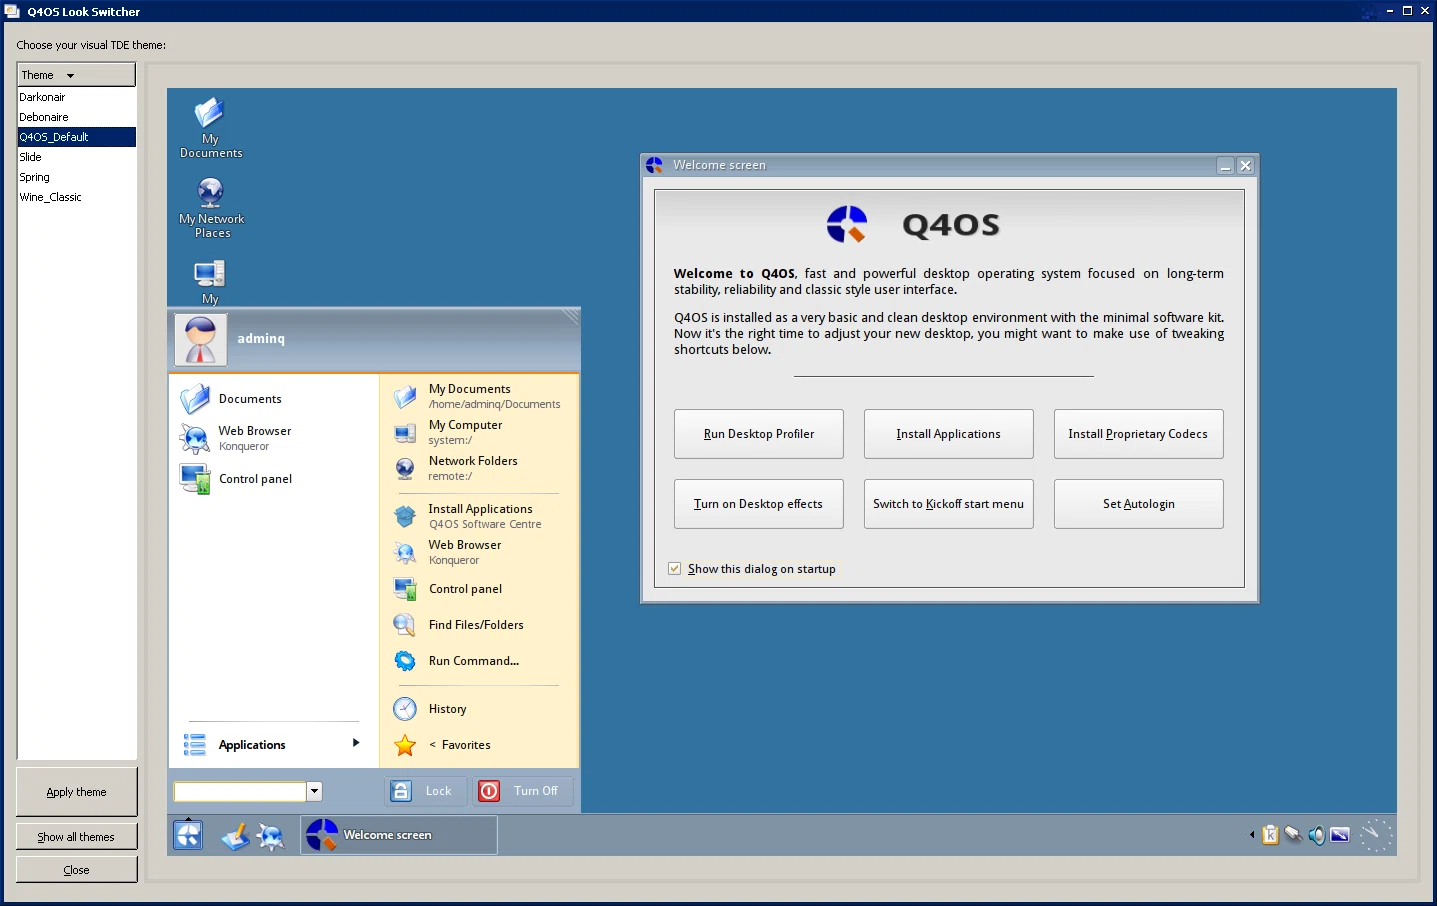Open History menu entry
The image size is (1437, 906).
(x=479, y=709)
